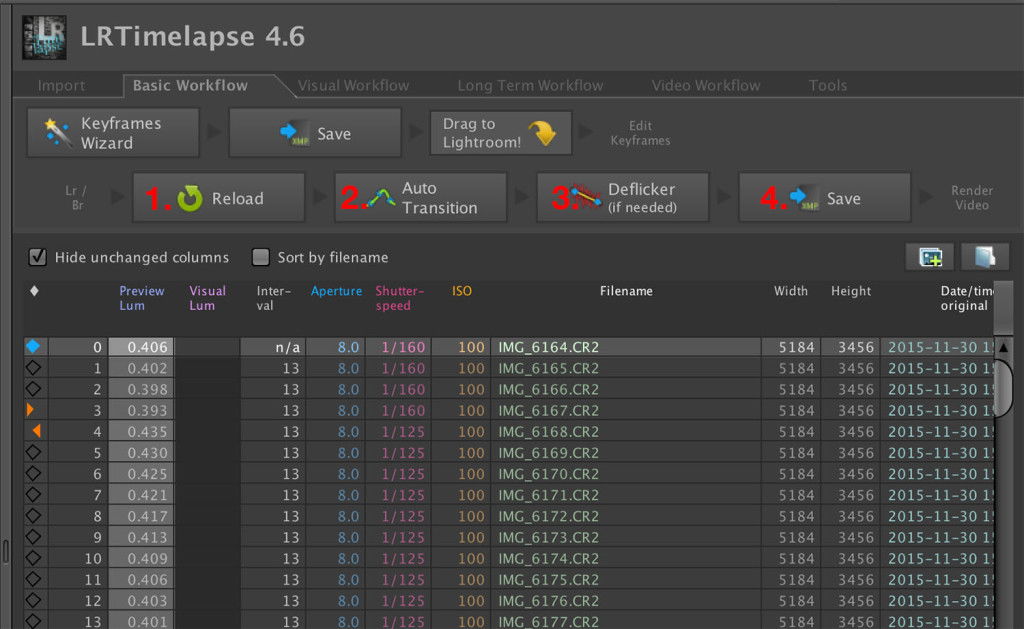Select filename IMG_6170.CR2

pyautogui.click(x=549, y=474)
